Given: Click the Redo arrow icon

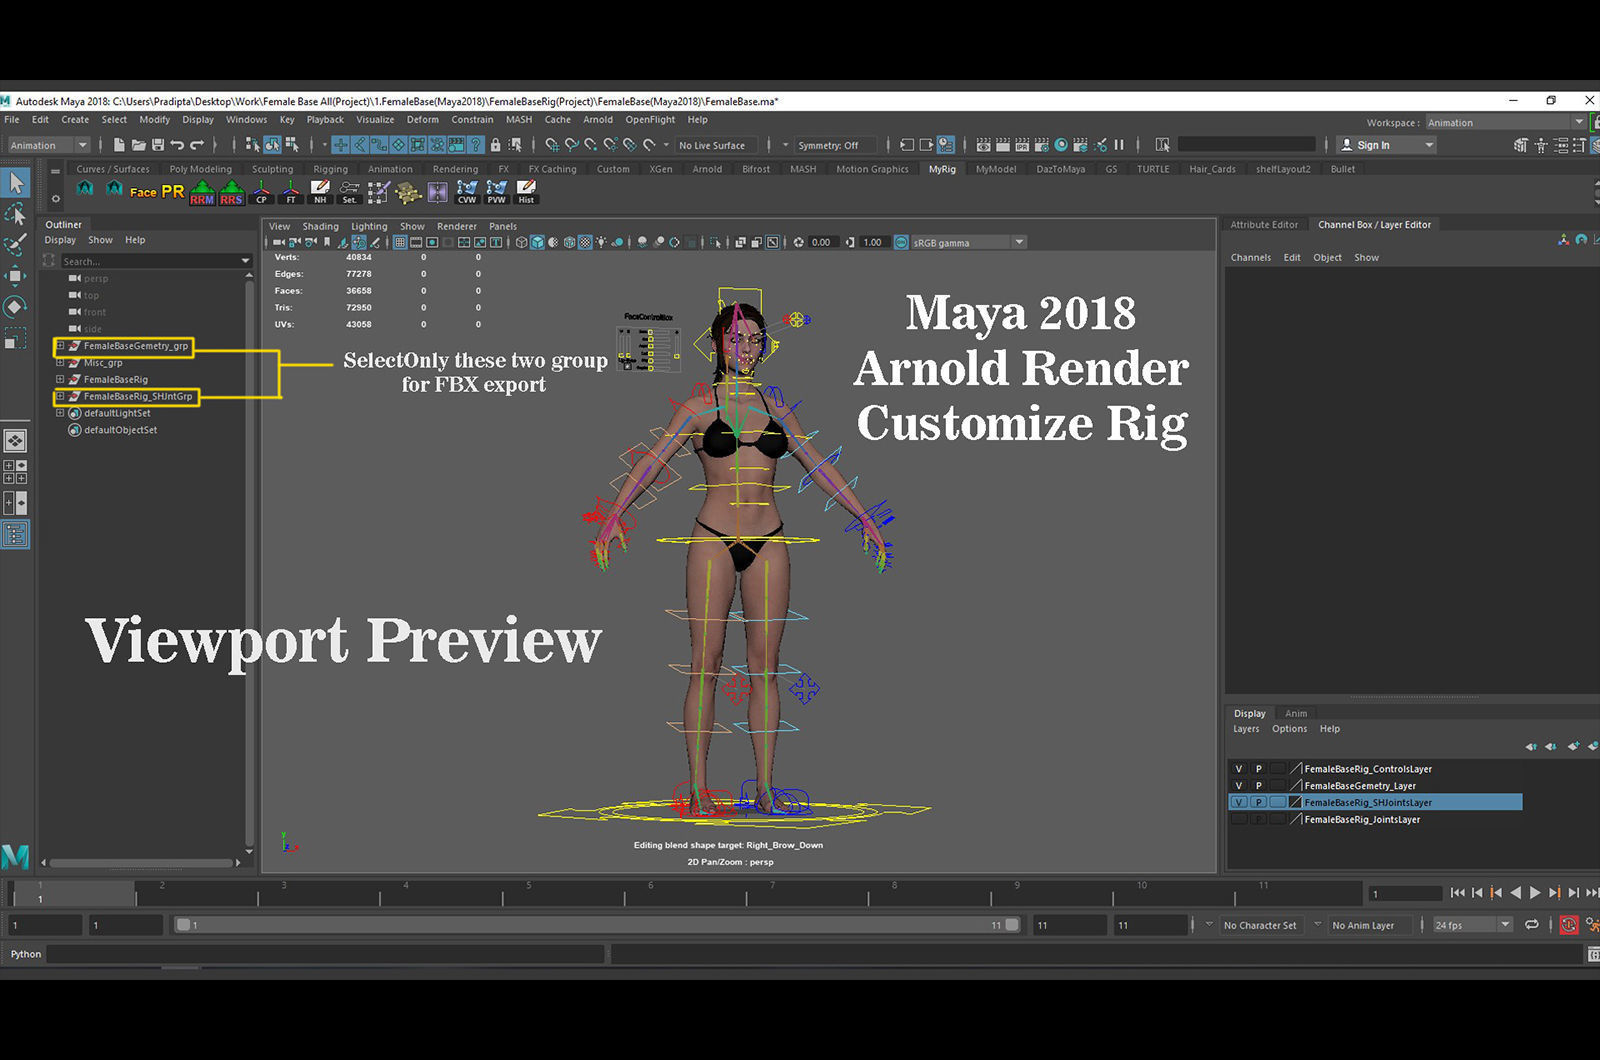Looking at the screenshot, I should click(197, 145).
